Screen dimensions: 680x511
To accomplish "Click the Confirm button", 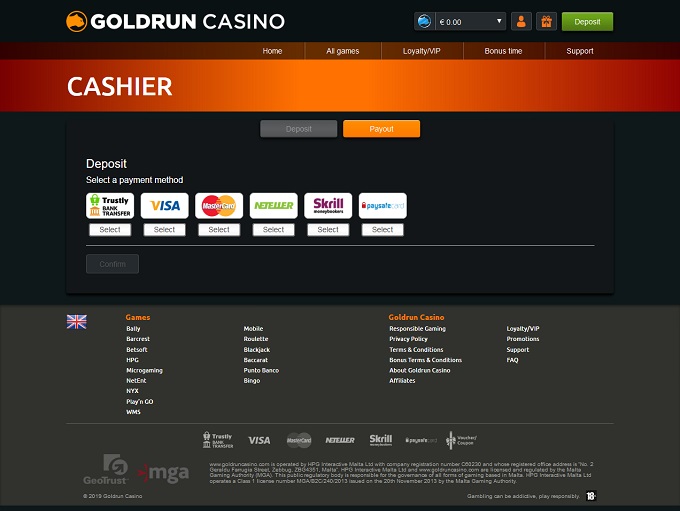I will (x=112, y=264).
